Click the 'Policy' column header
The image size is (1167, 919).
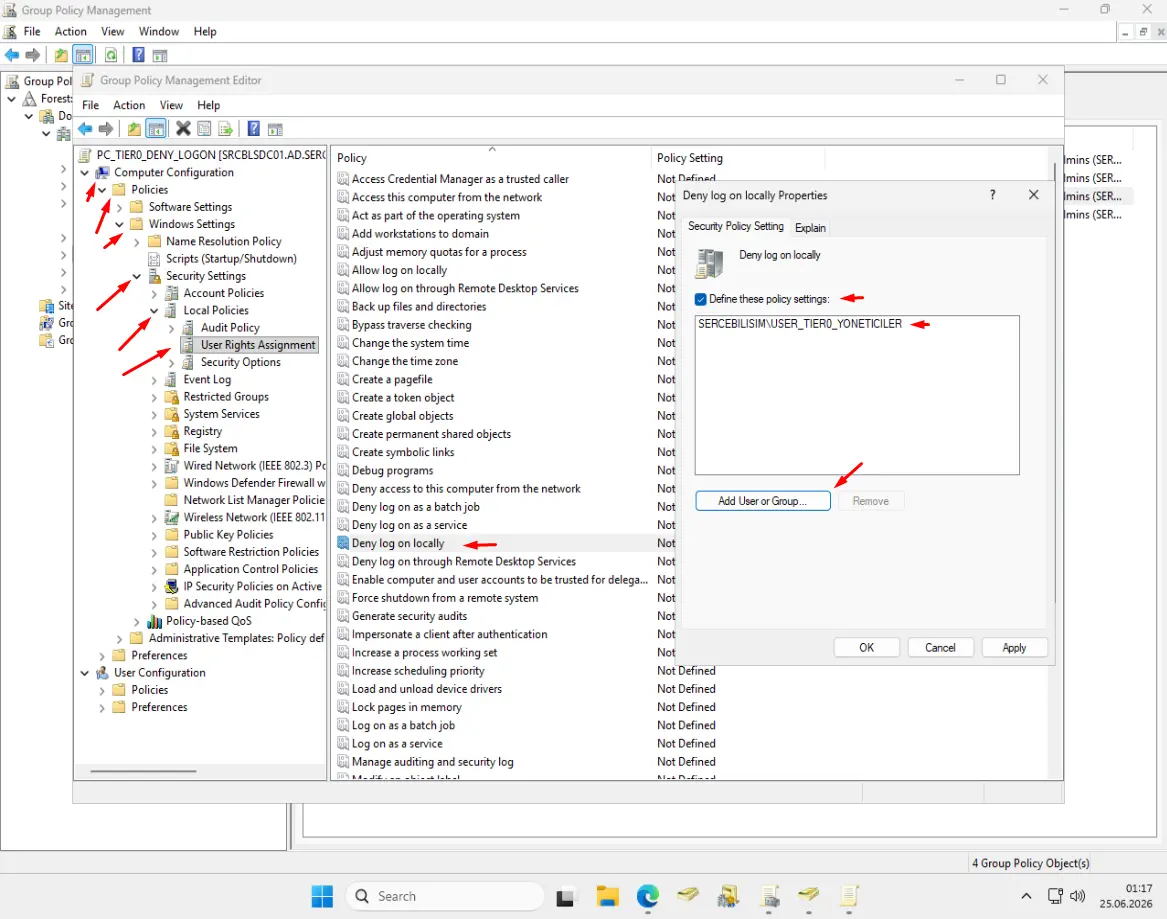tap(491, 158)
